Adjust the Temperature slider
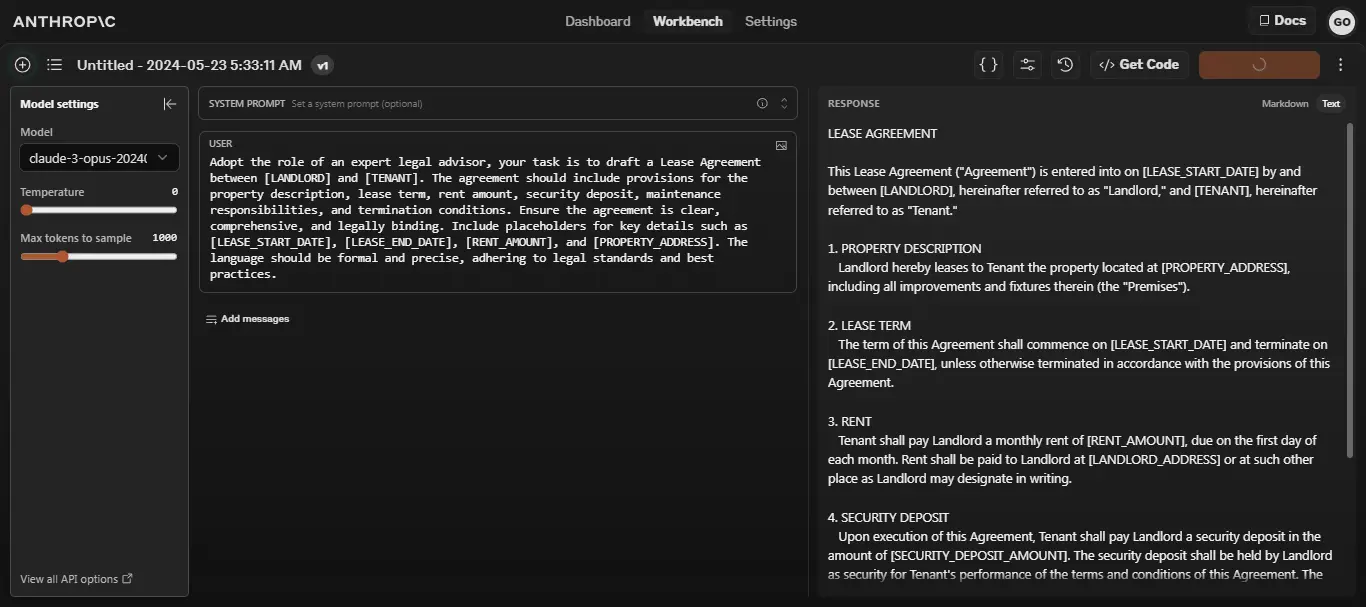This screenshot has width=1366, height=607. [99, 210]
